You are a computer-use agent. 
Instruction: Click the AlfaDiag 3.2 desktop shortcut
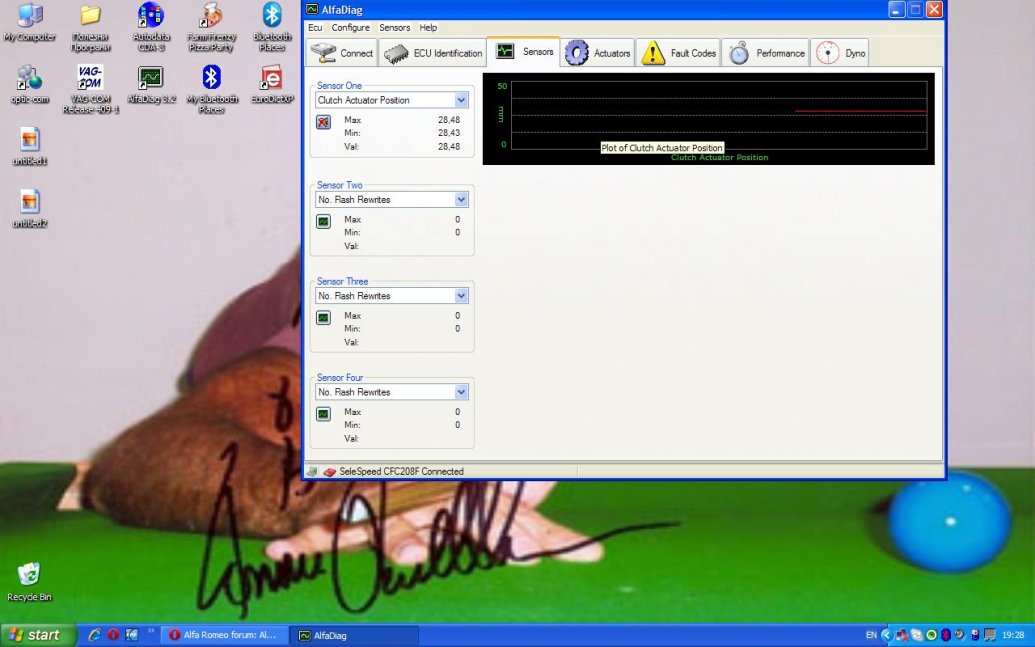tap(151, 86)
